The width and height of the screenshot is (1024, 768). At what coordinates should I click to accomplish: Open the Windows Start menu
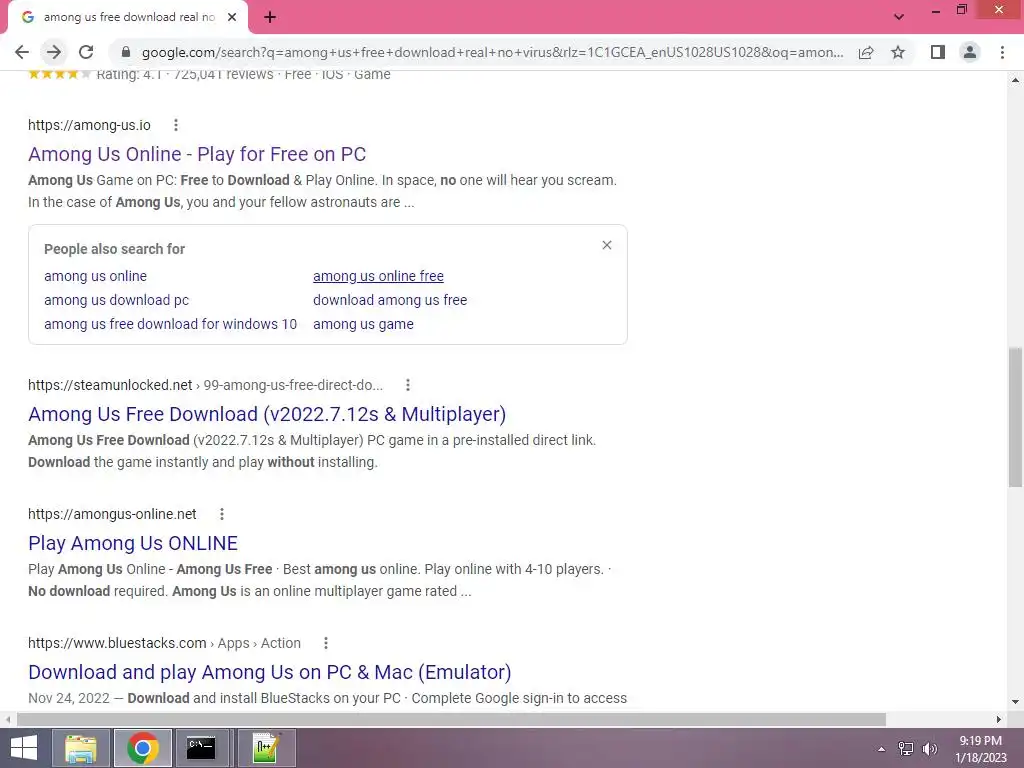click(x=23, y=748)
